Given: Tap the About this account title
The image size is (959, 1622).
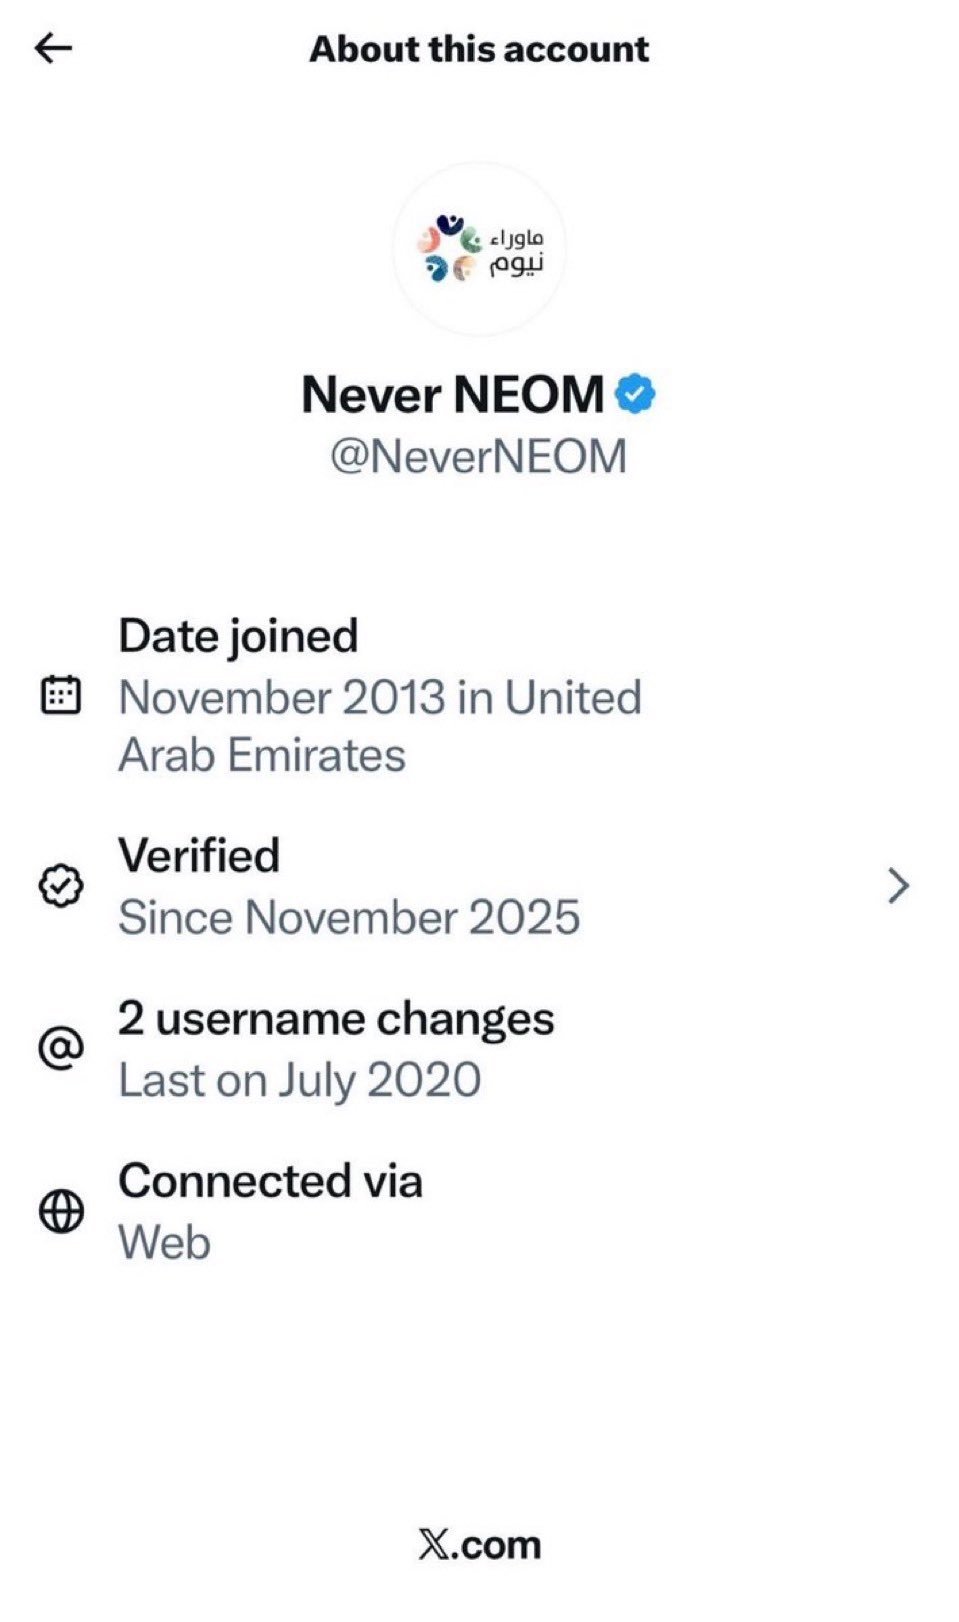Looking at the screenshot, I should coord(479,49).
